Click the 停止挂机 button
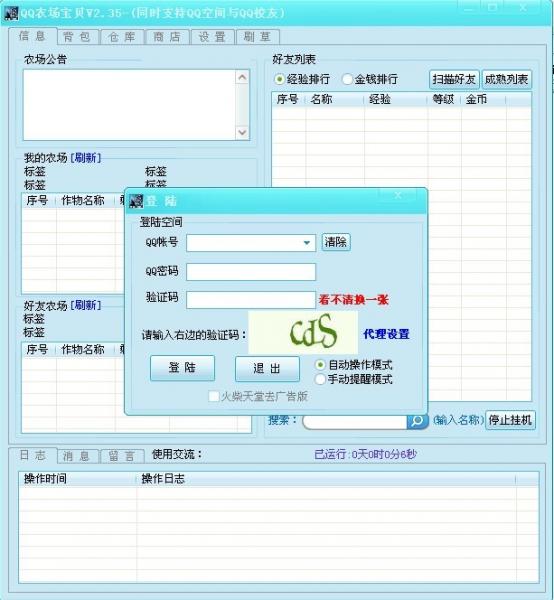Viewport: 554px width, 600px height. (x=510, y=421)
